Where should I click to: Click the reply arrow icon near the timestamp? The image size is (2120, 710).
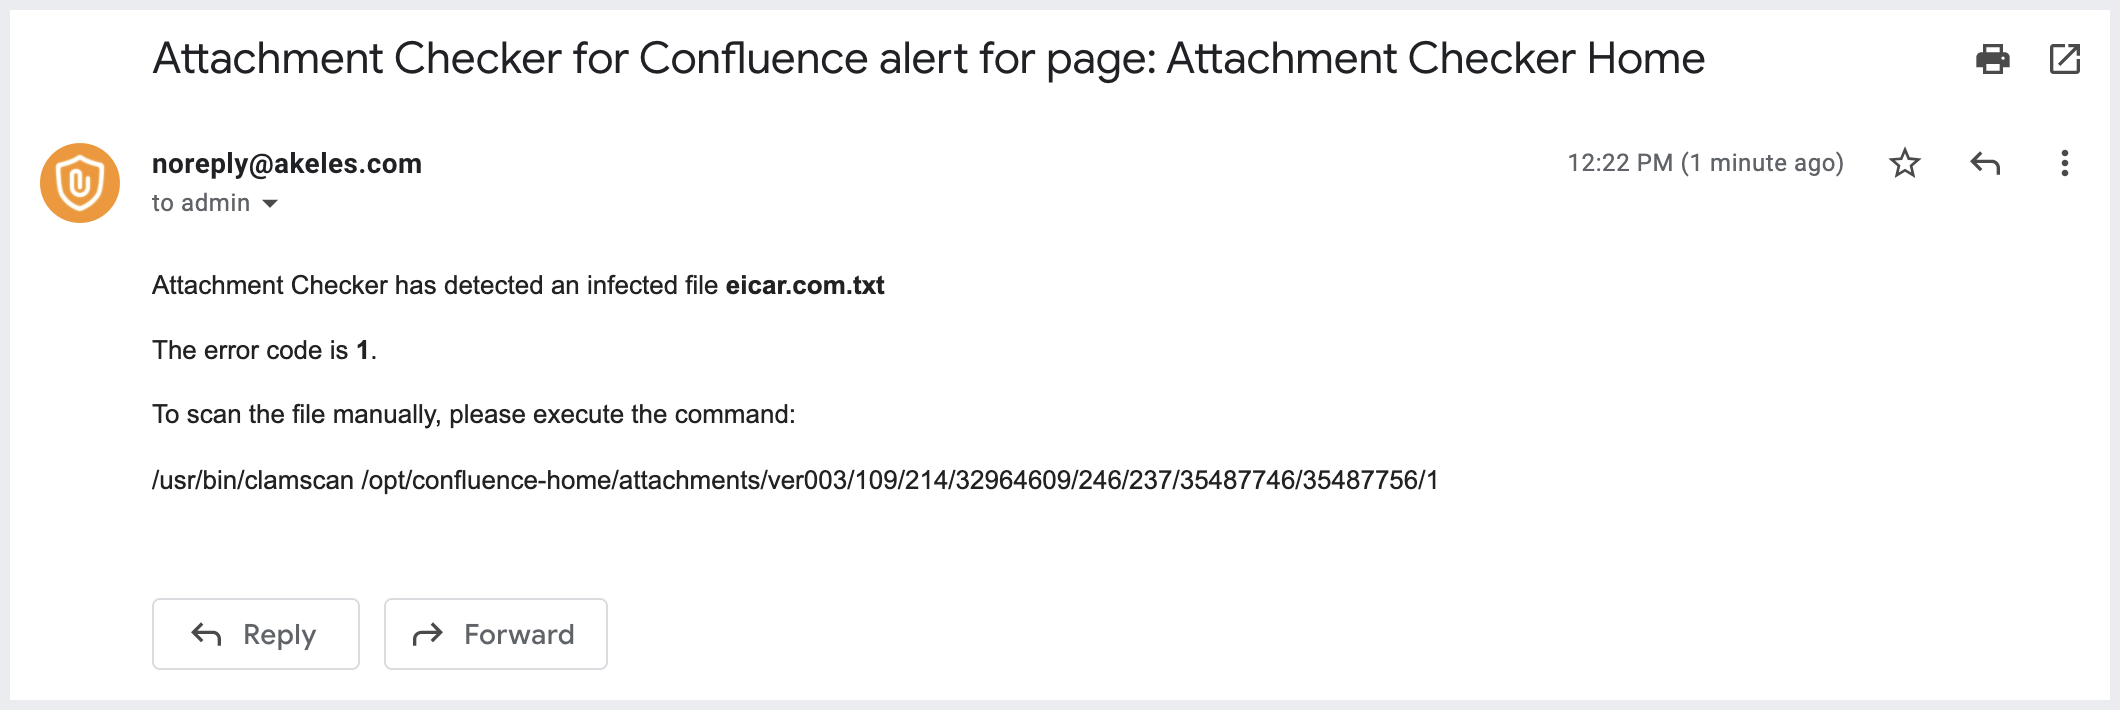1986,163
